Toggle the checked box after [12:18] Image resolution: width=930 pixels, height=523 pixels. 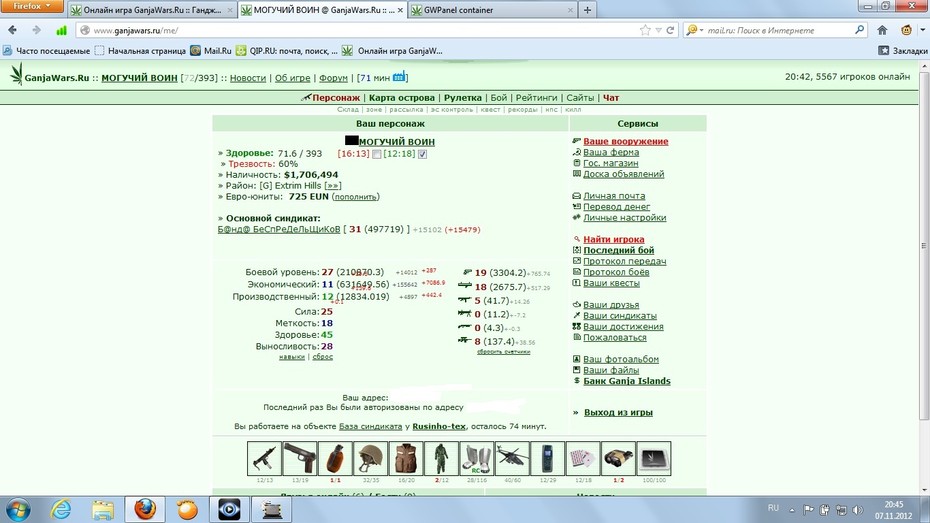[422, 154]
